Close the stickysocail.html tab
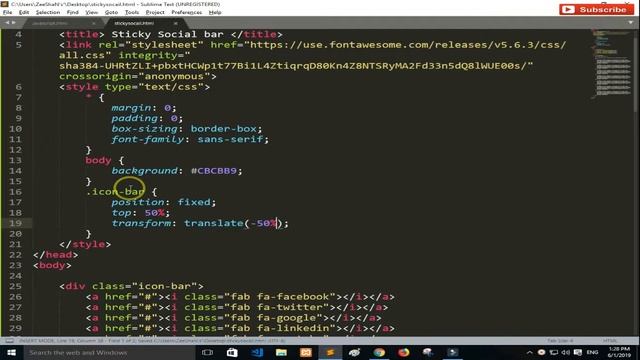The height and width of the screenshot is (360, 640). 176,23
